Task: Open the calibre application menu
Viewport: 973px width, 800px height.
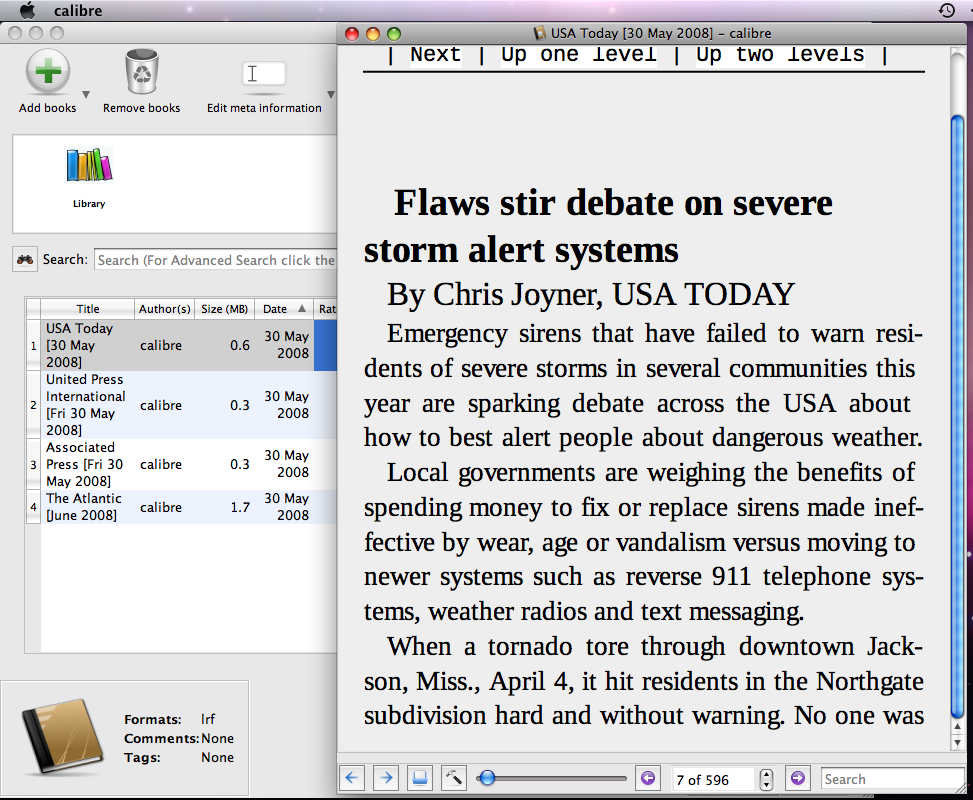Action: click(78, 11)
